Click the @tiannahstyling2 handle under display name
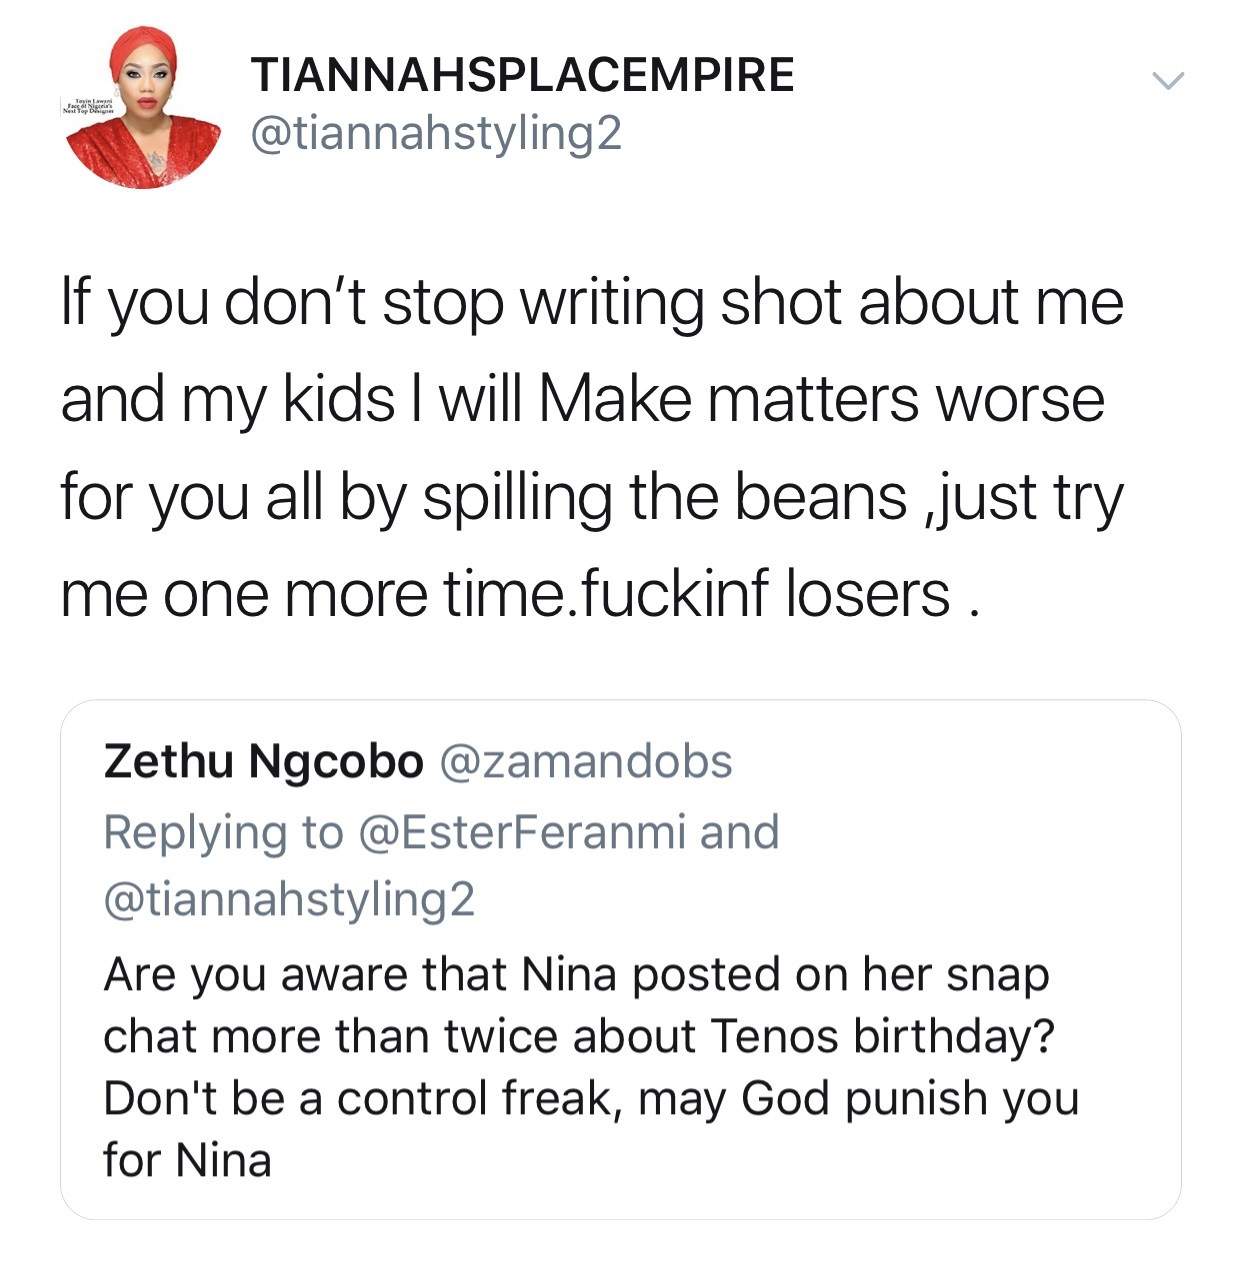 (436, 133)
